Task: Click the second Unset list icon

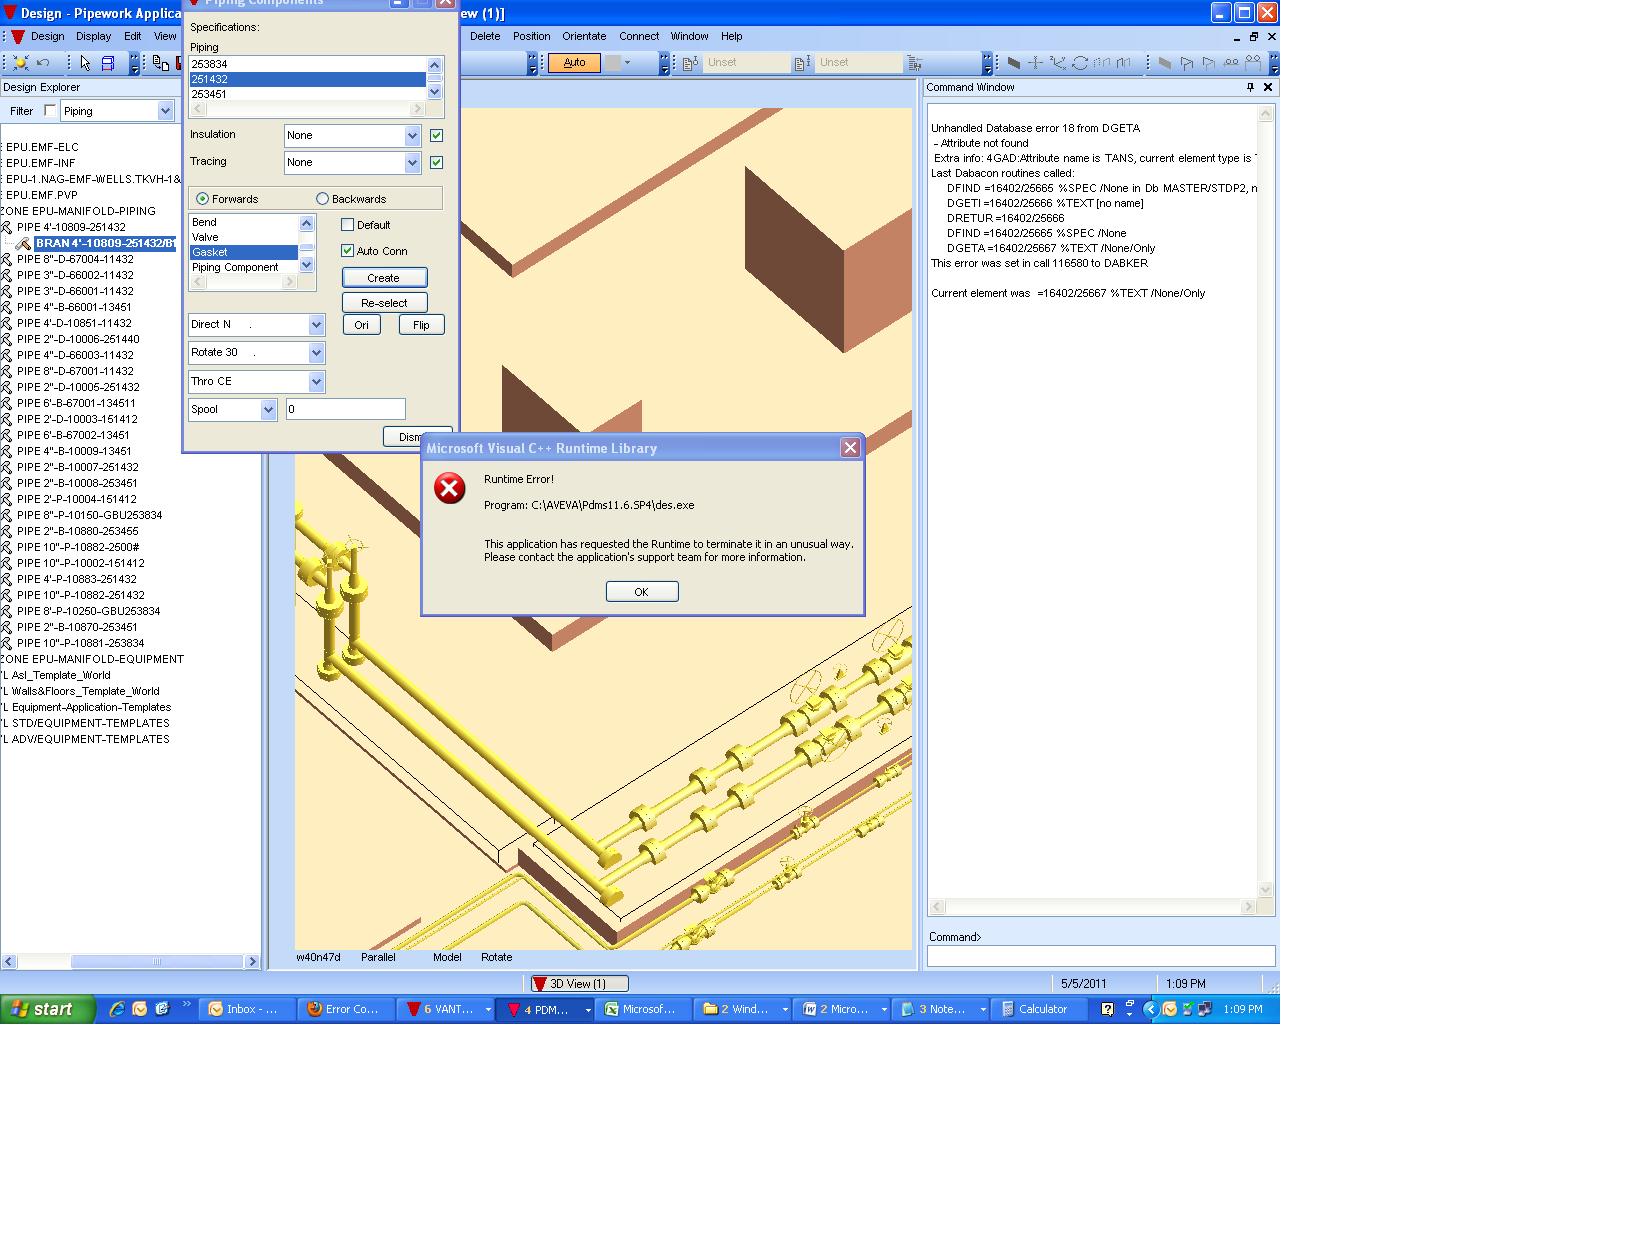Action: click(802, 63)
